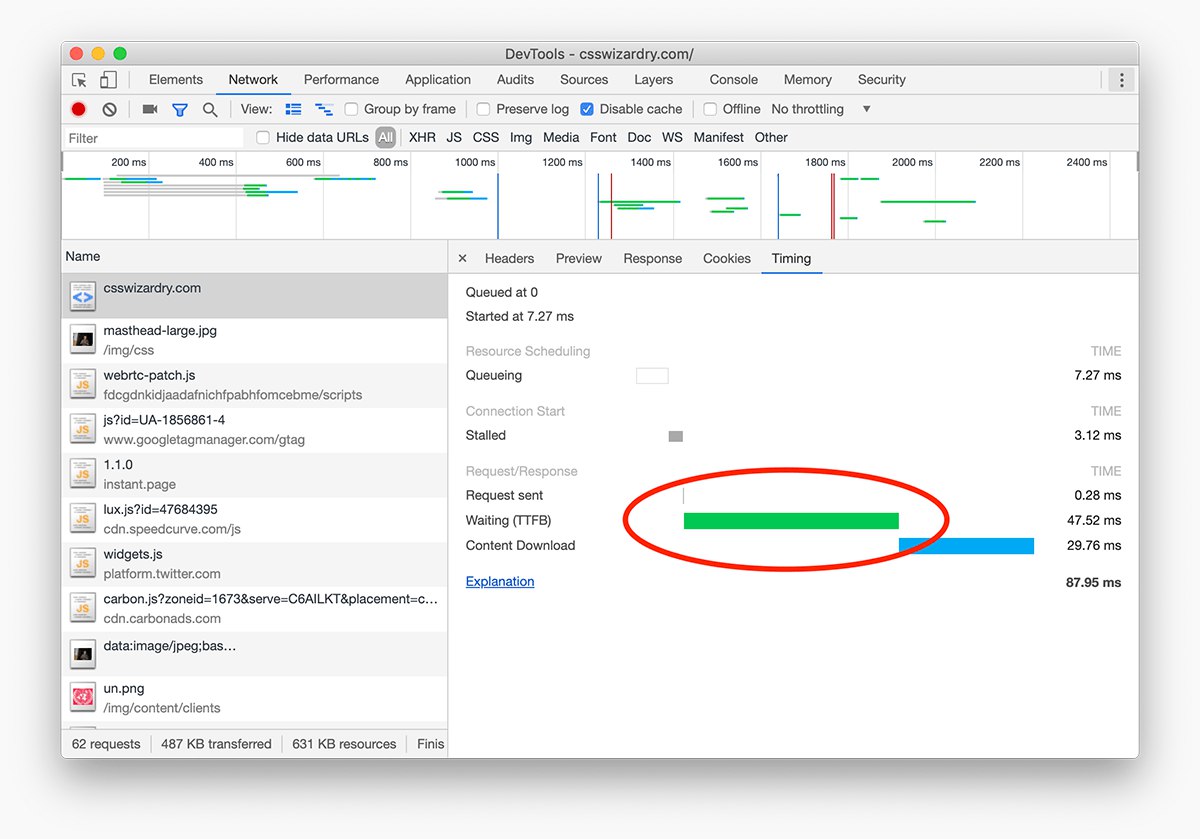The image size is (1200, 839).
Task: Show the Response tab
Action: point(652,258)
